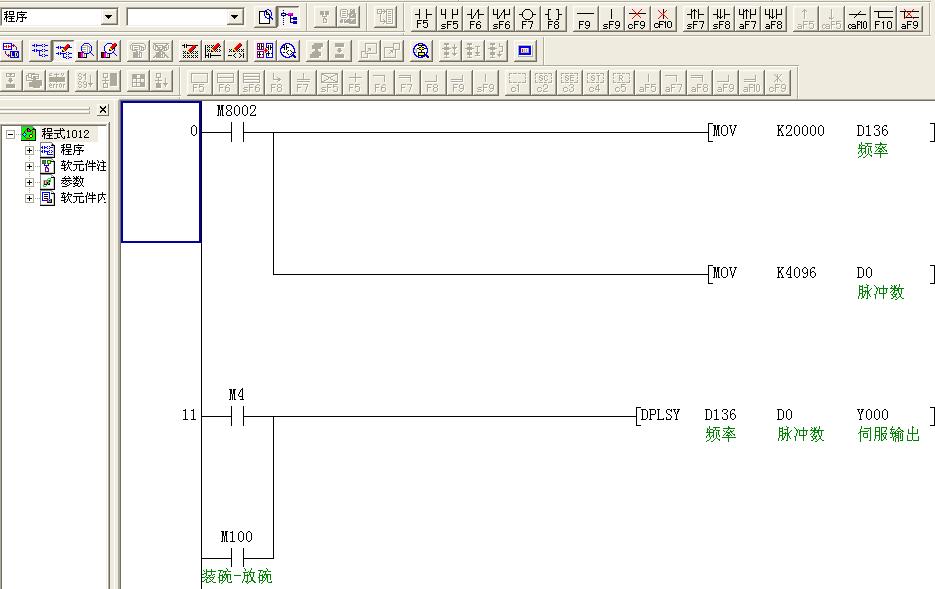Insert parallel open contact sF5 icon

coord(449,18)
